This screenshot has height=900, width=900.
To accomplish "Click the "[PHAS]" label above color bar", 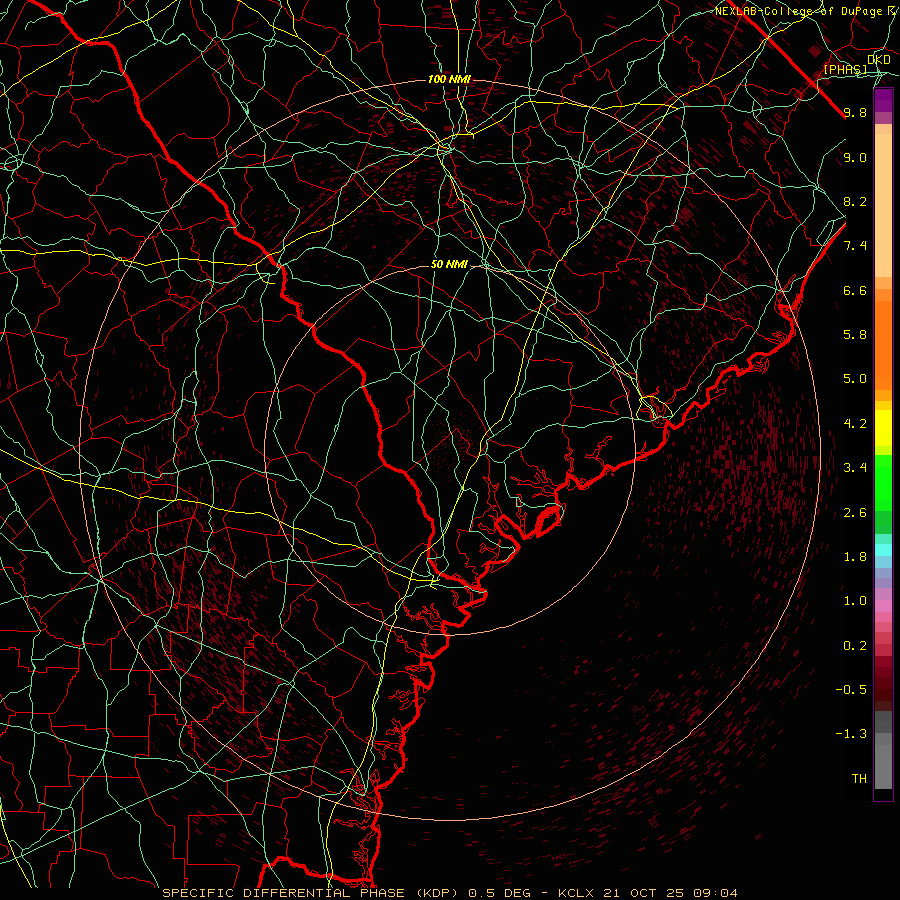I will coord(845,69).
